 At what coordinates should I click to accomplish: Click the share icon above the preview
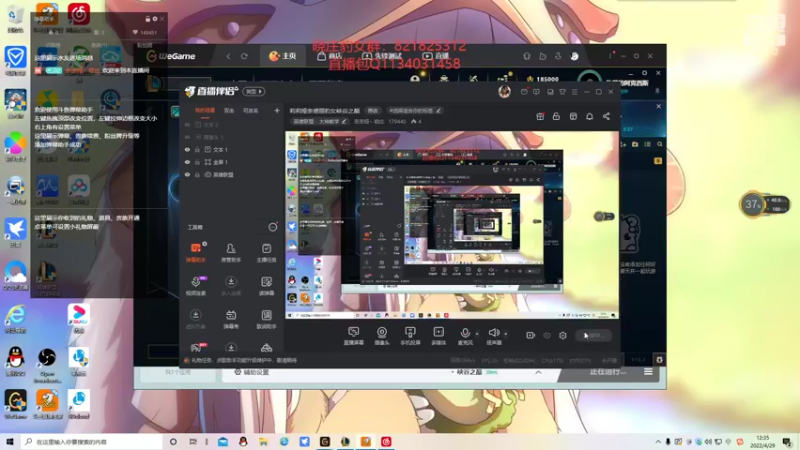(x=606, y=116)
